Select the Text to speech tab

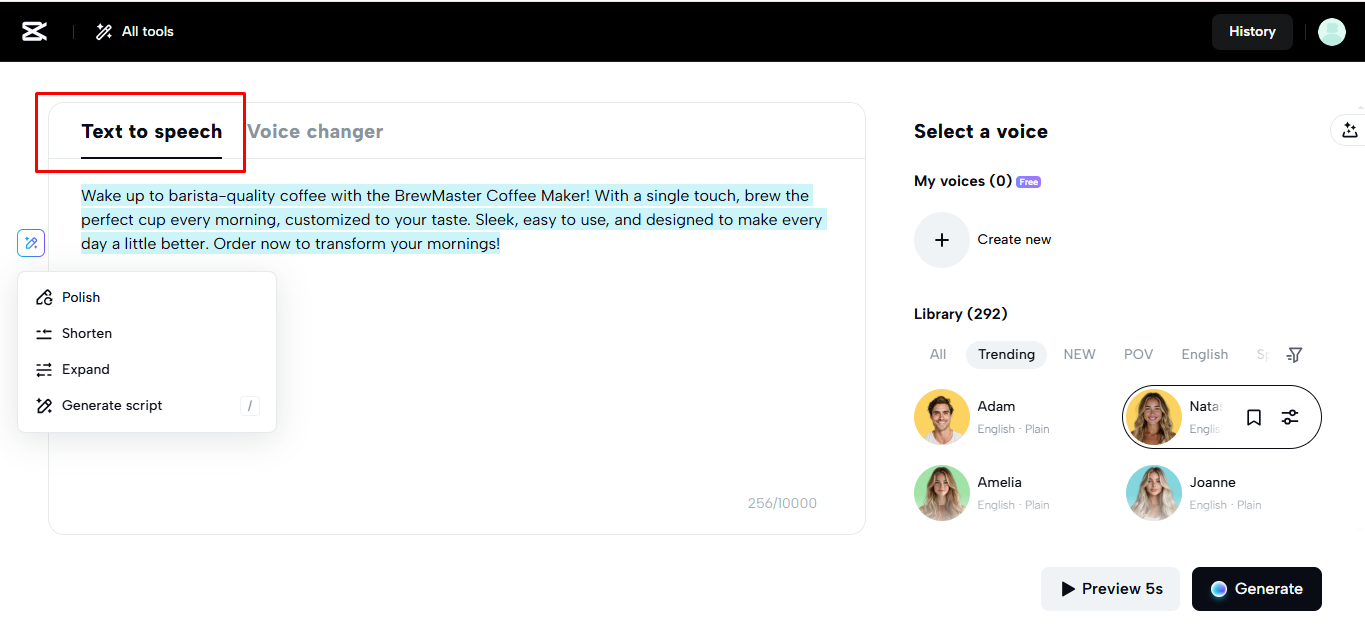(152, 131)
